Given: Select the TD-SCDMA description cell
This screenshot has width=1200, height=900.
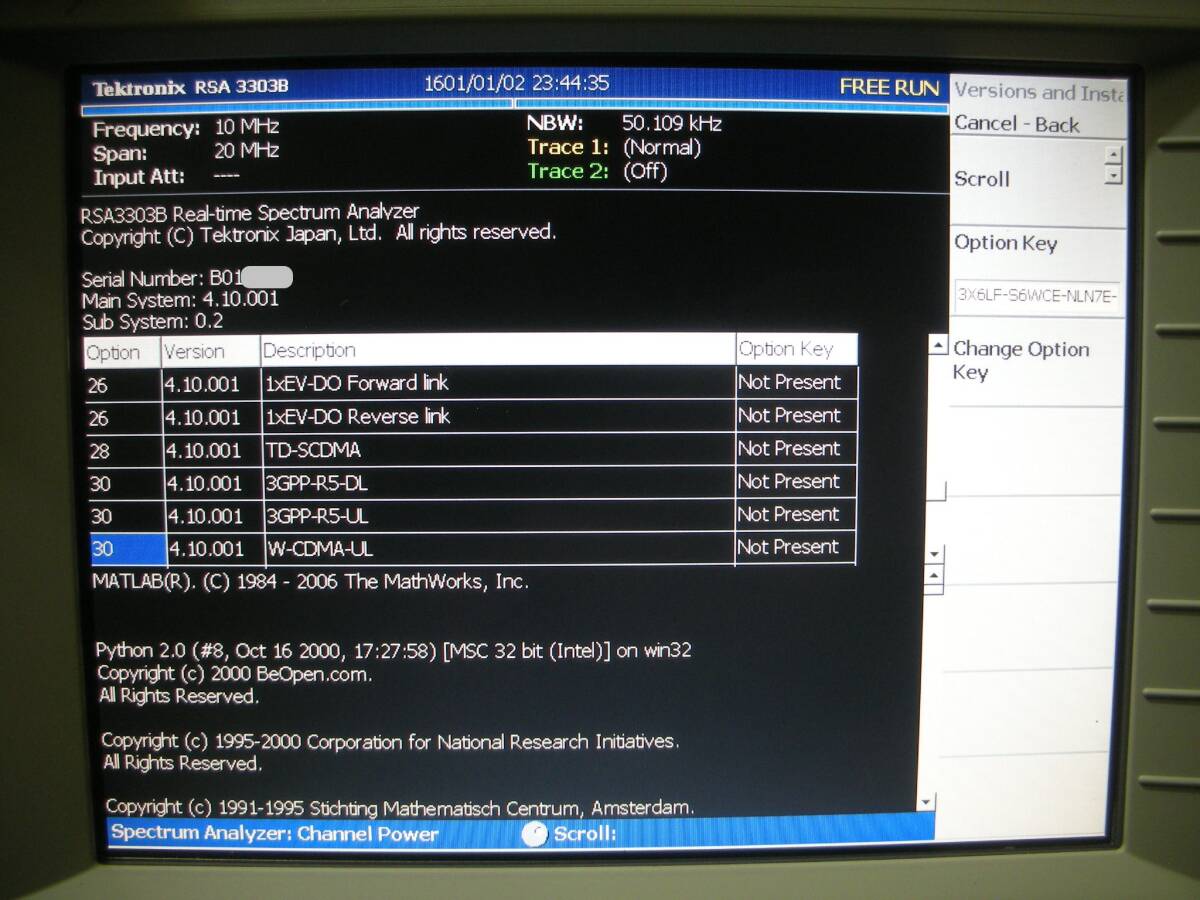Looking at the screenshot, I should [x=498, y=450].
